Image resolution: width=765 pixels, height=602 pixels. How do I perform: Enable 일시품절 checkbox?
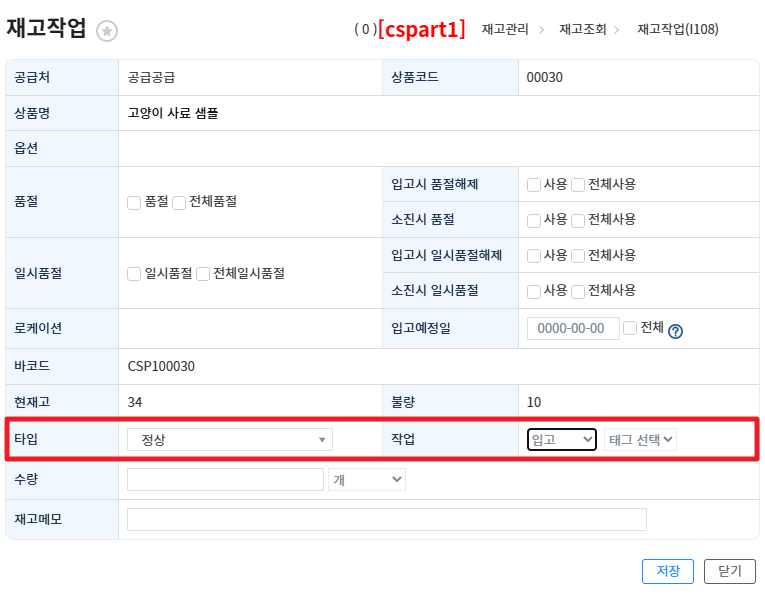pyautogui.click(x=134, y=274)
